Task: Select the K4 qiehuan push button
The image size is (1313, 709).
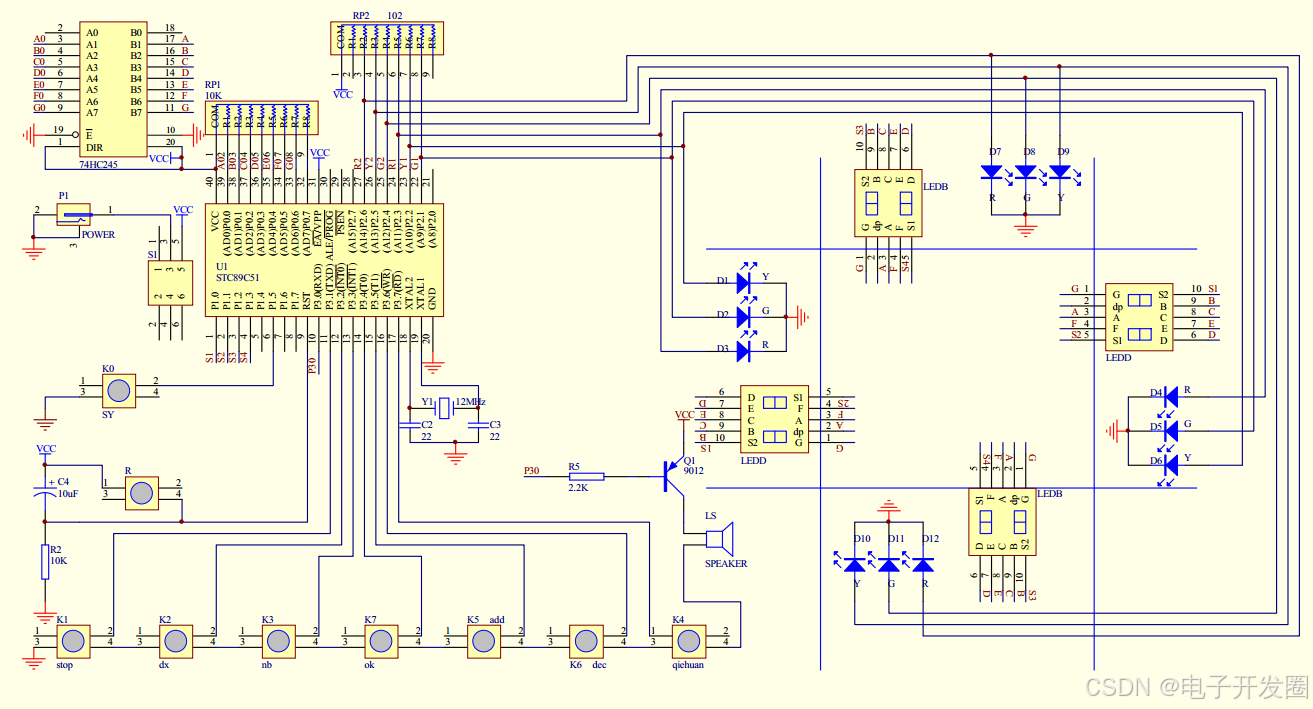Action: tap(690, 640)
